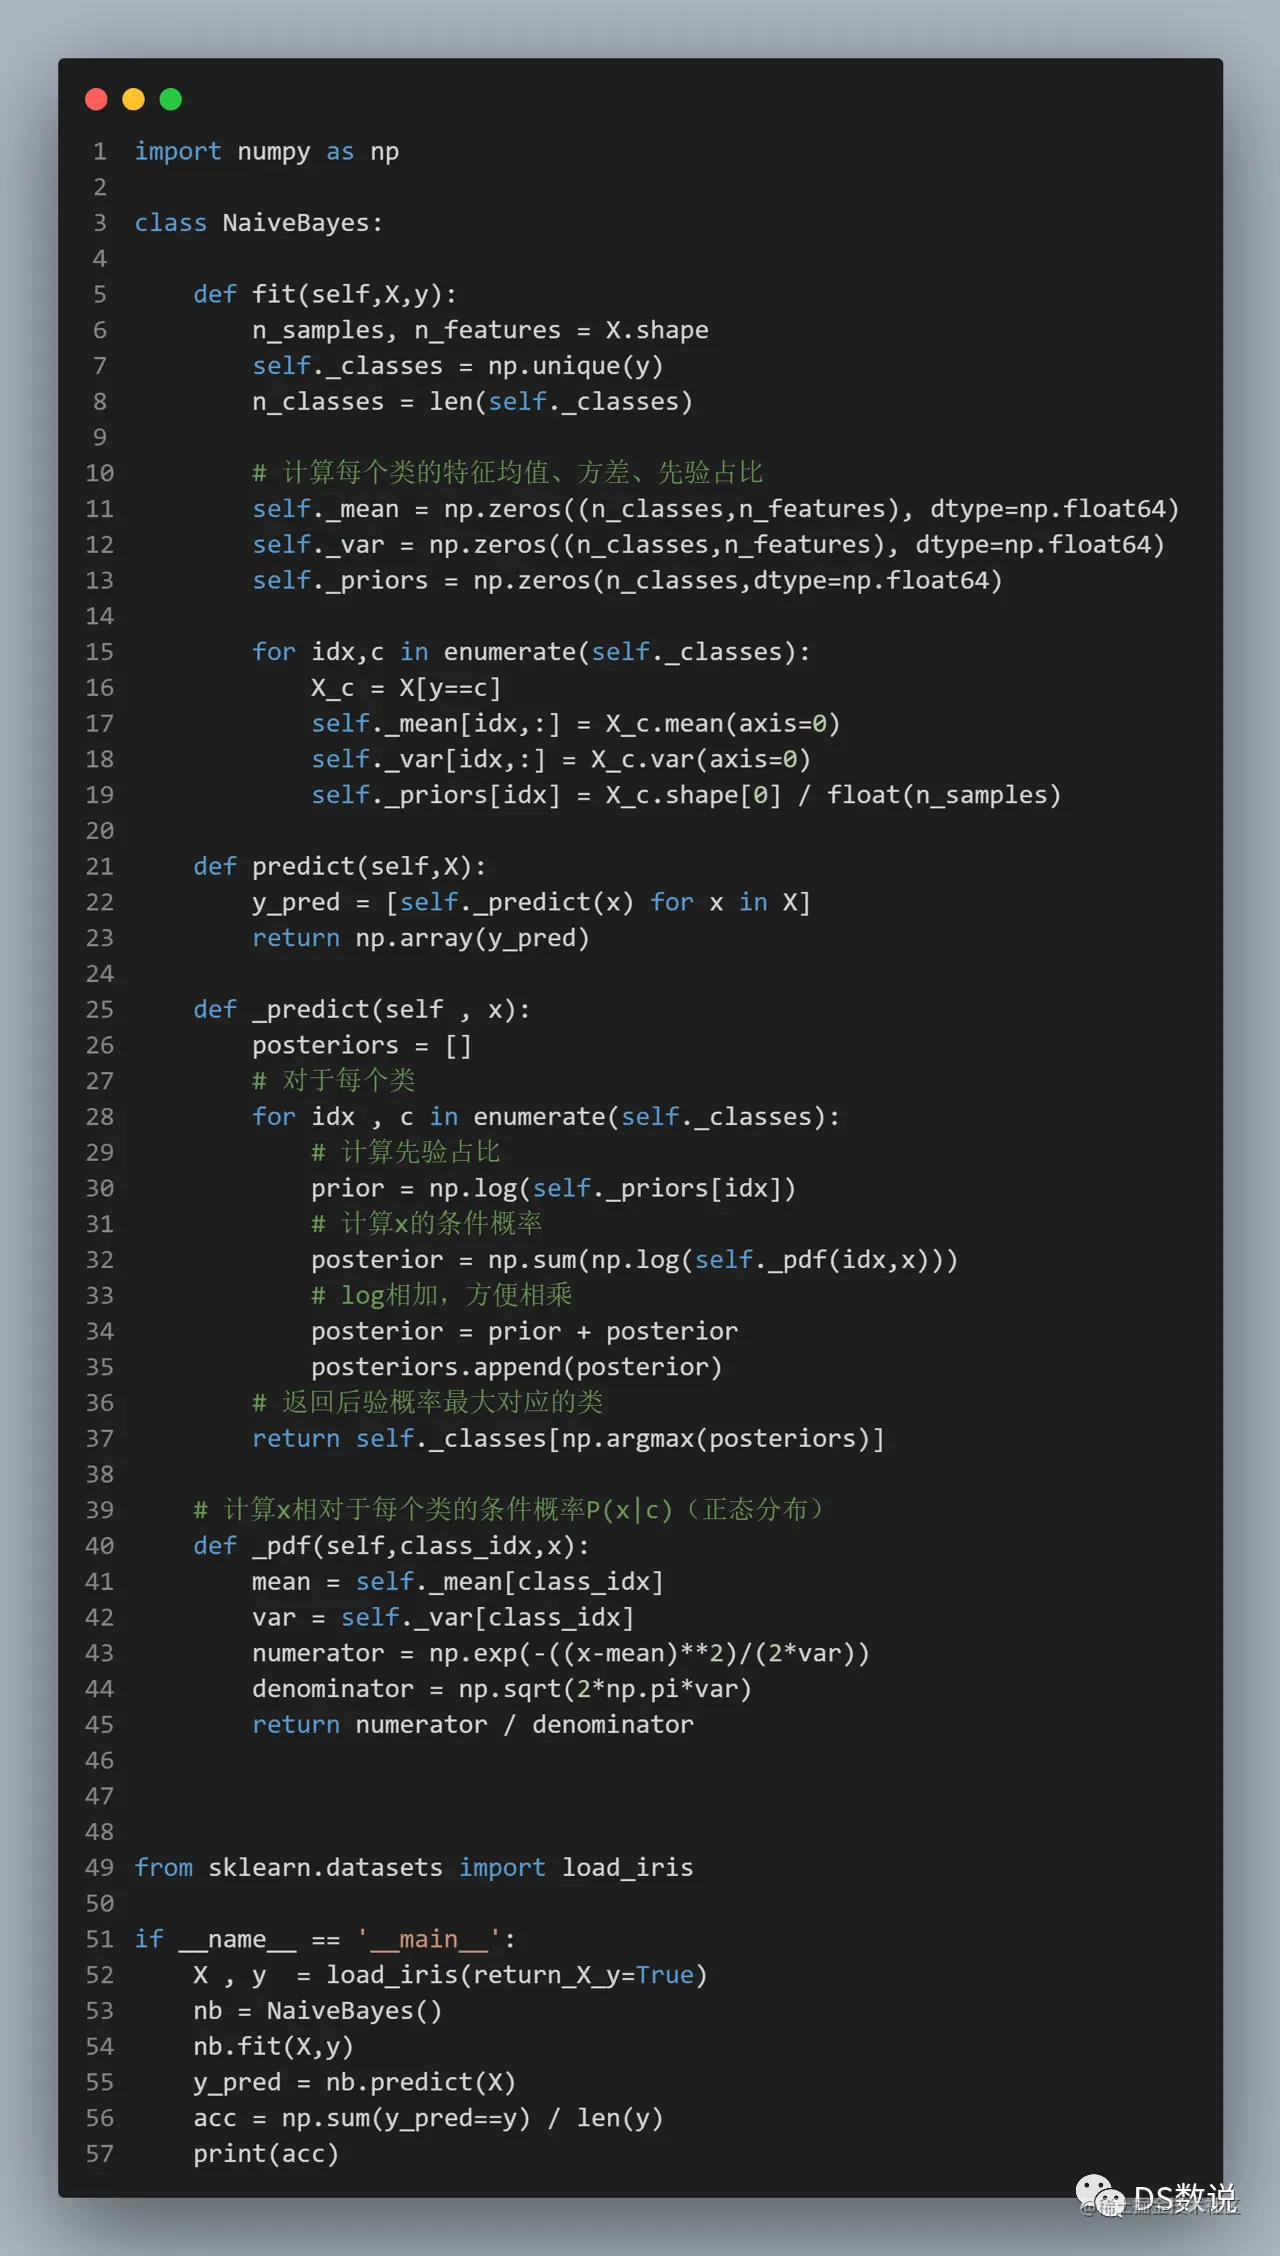Click 'return np.array(y_pred)' line
The image size is (1280, 2256).
(x=421, y=938)
